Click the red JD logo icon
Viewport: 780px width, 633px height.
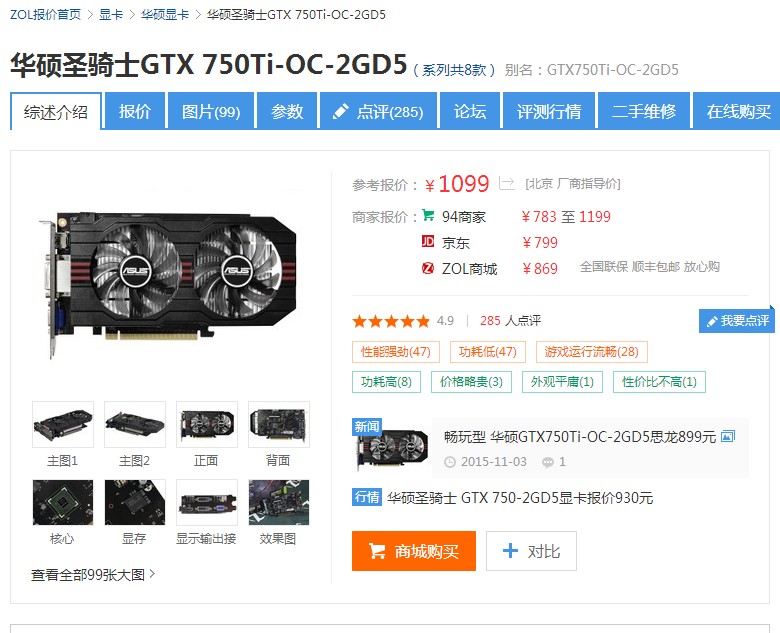[428, 242]
